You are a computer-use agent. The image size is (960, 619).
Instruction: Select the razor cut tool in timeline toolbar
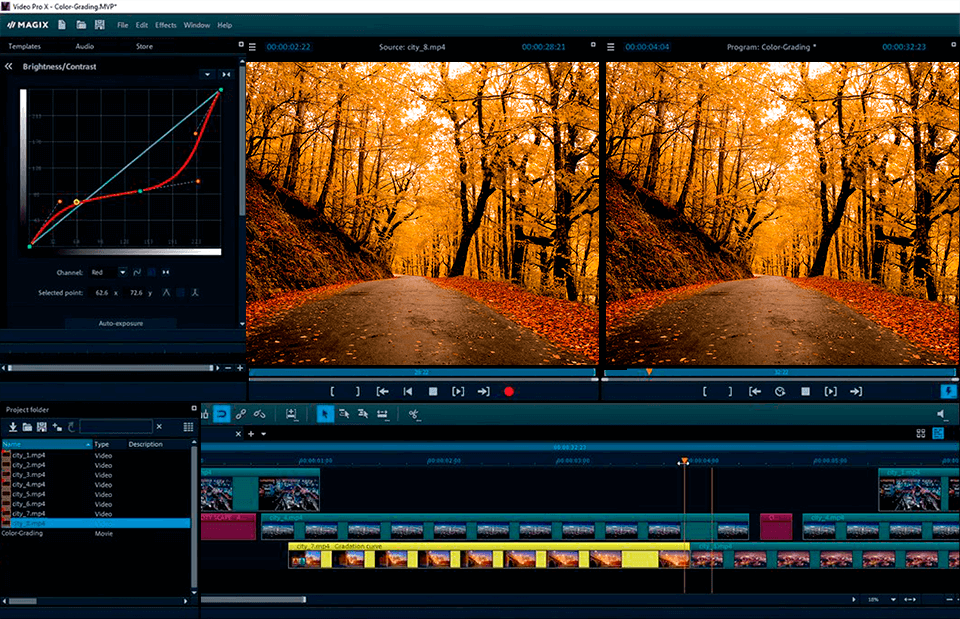(x=413, y=414)
